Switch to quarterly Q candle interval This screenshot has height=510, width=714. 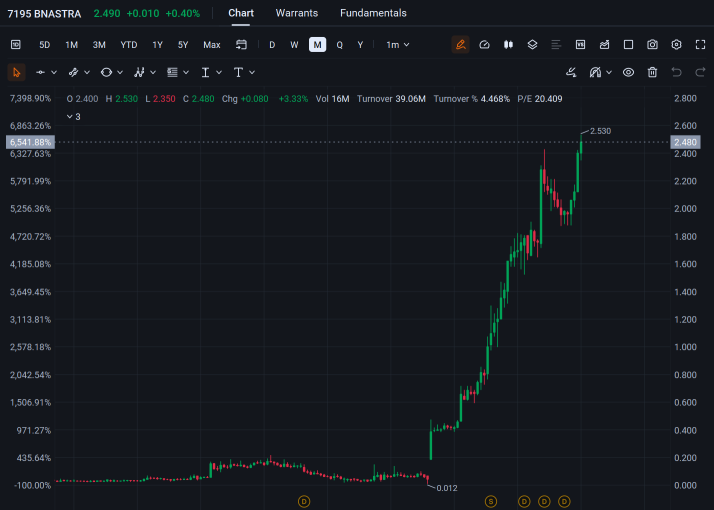tap(339, 45)
